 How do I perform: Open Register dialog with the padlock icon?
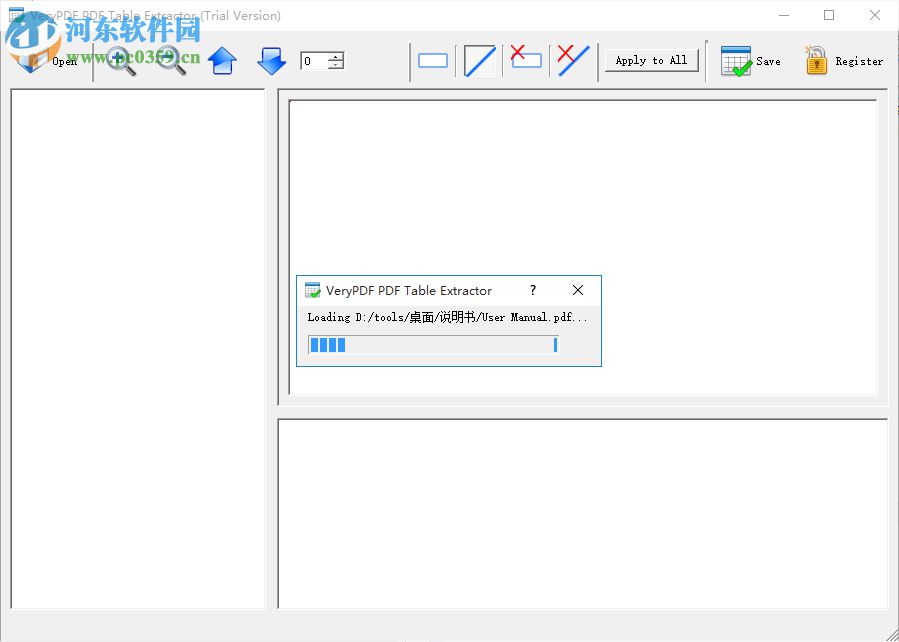click(816, 60)
